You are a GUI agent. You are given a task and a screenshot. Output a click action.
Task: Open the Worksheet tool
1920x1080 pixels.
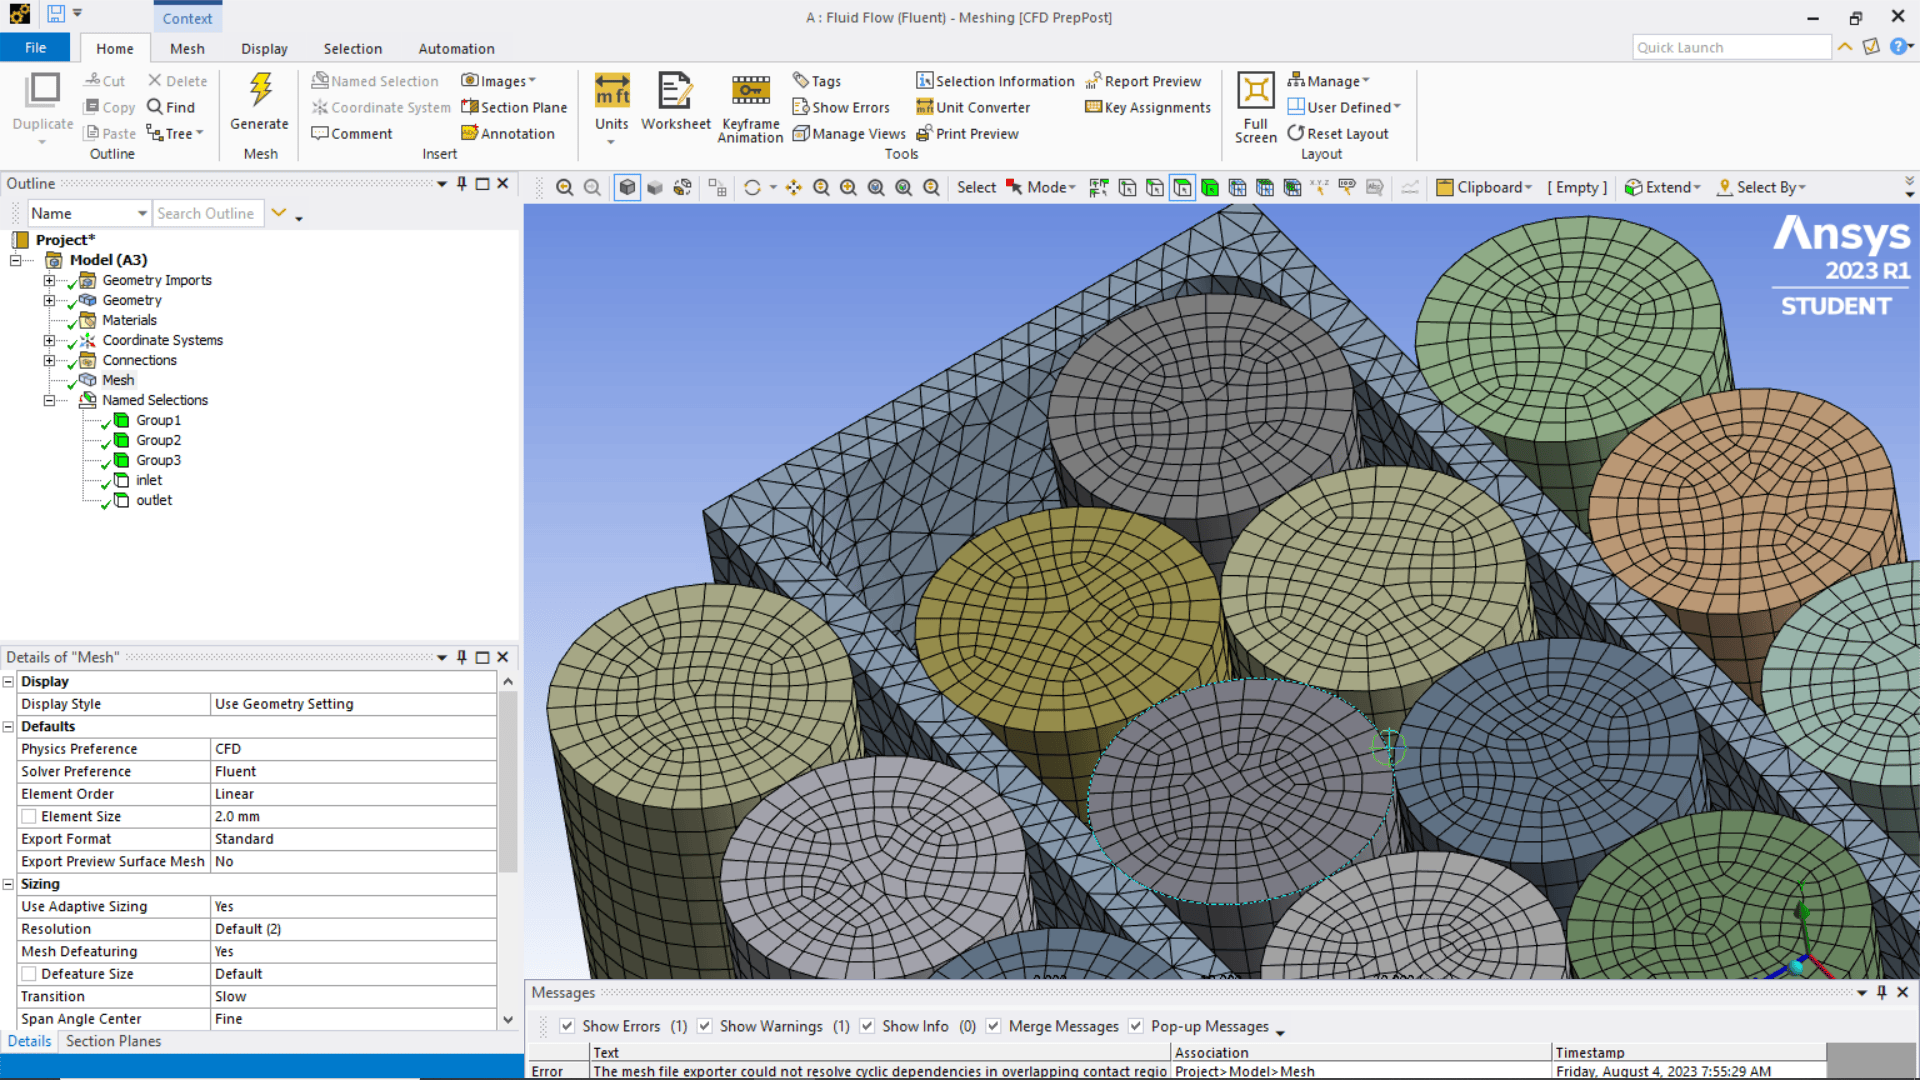pyautogui.click(x=675, y=91)
